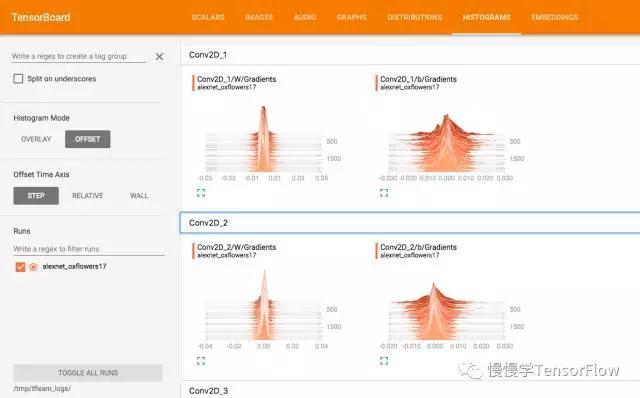Screen dimensions: 640x398
Task: Set histogram mode to Offset
Action: (87, 139)
